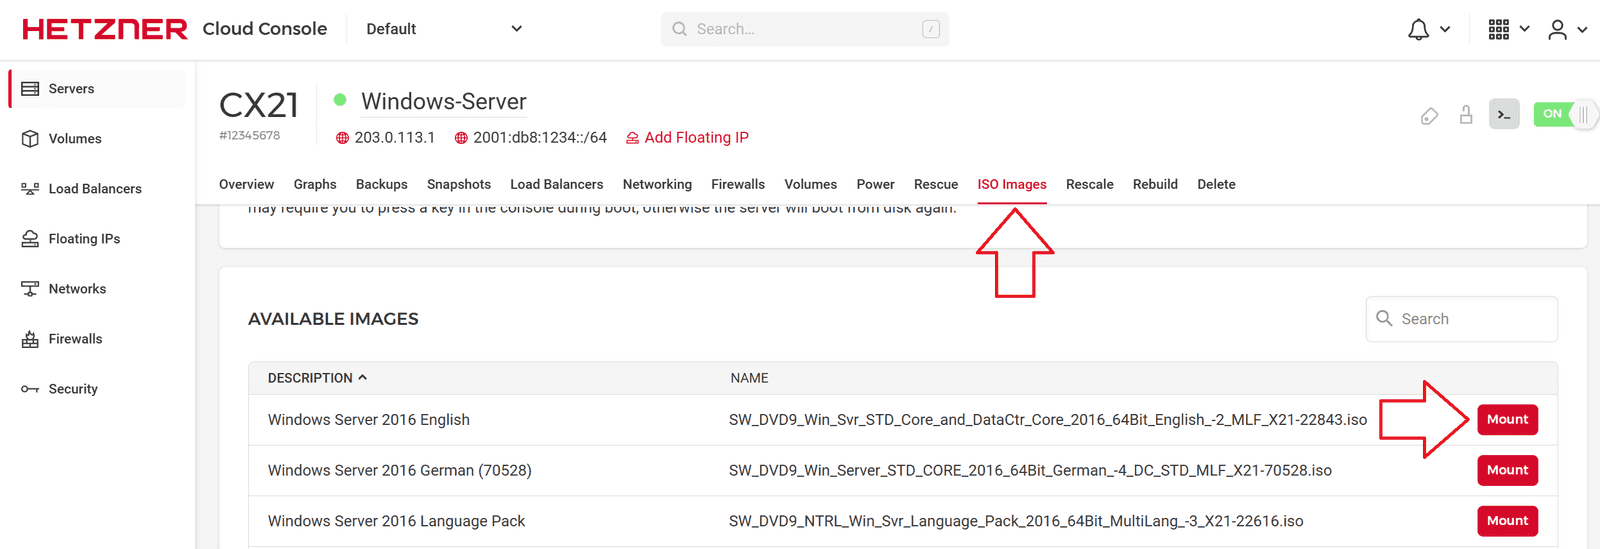Open Security in the sidebar
Viewport: 1600px width, 549px height.
pyautogui.click(x=73, y=389)
